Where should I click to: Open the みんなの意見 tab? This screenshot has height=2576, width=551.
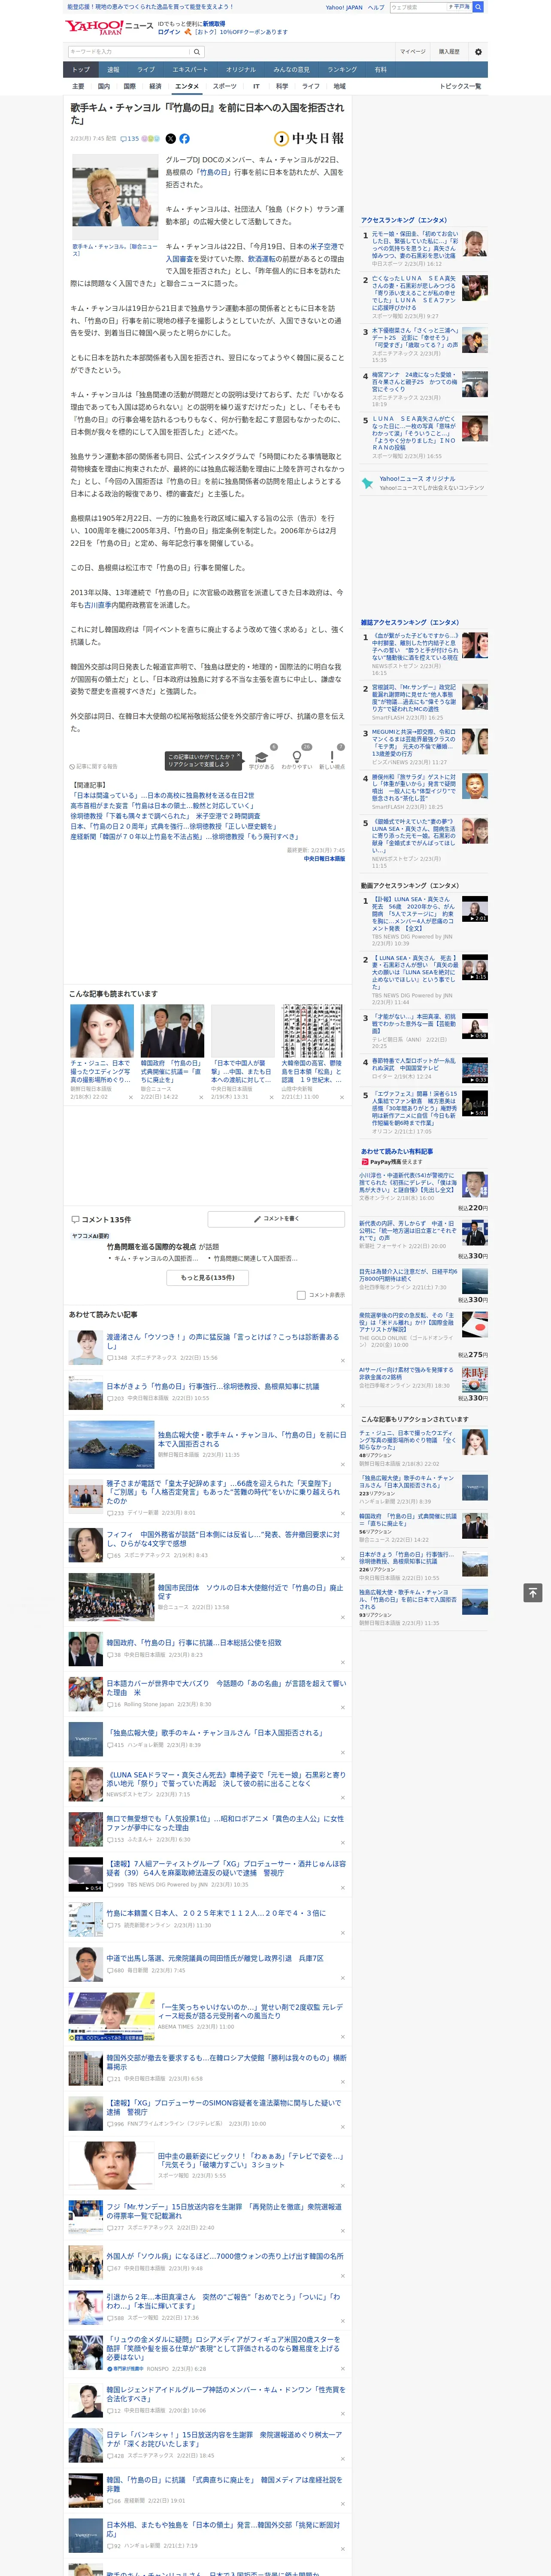click(292, 70)
